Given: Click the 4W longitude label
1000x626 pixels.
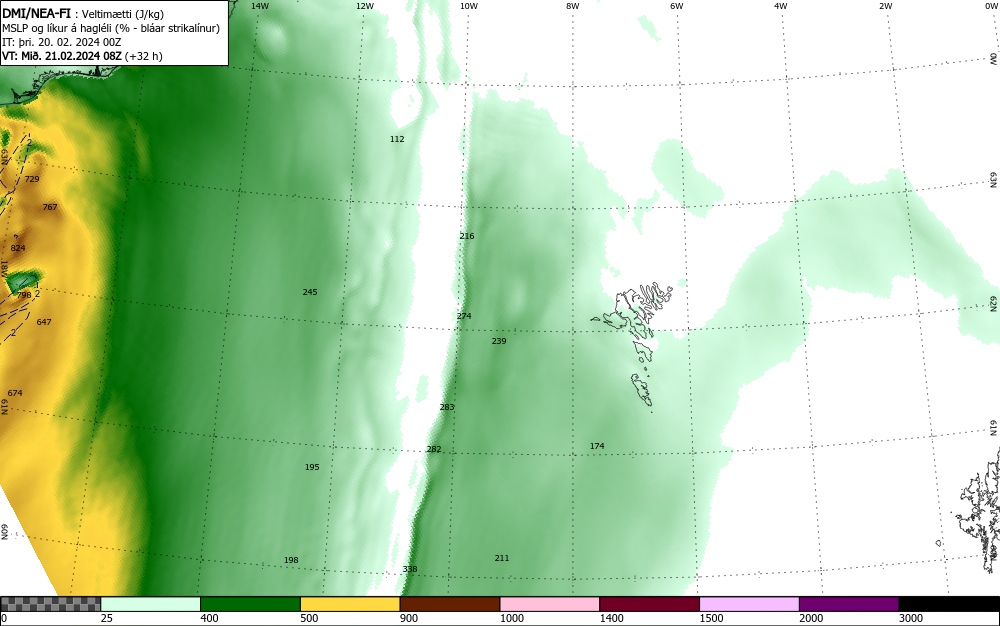Looking at the screenshot, I should click(x=781, y=6).
